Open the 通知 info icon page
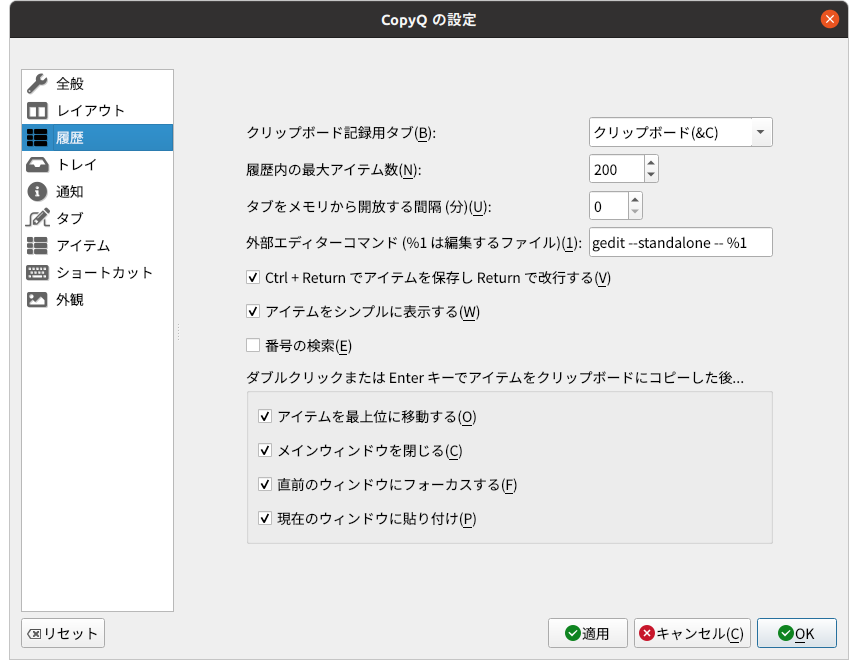 [x=37, y=191]
